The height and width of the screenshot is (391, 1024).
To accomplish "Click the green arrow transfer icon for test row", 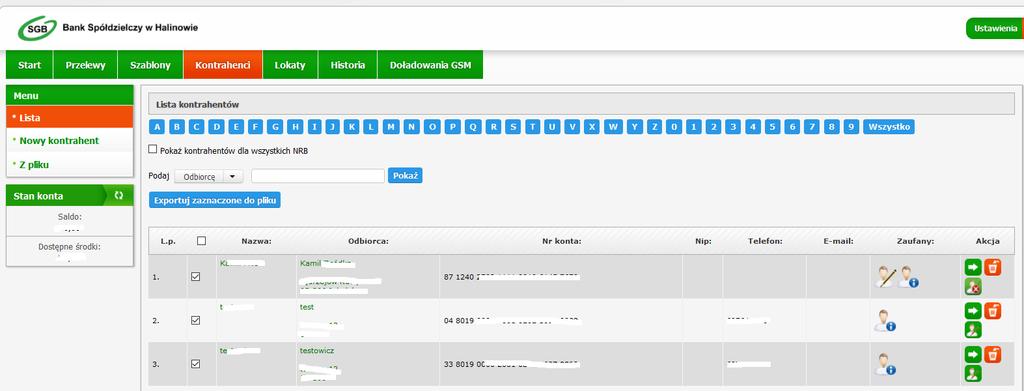I will coord(973,311).
